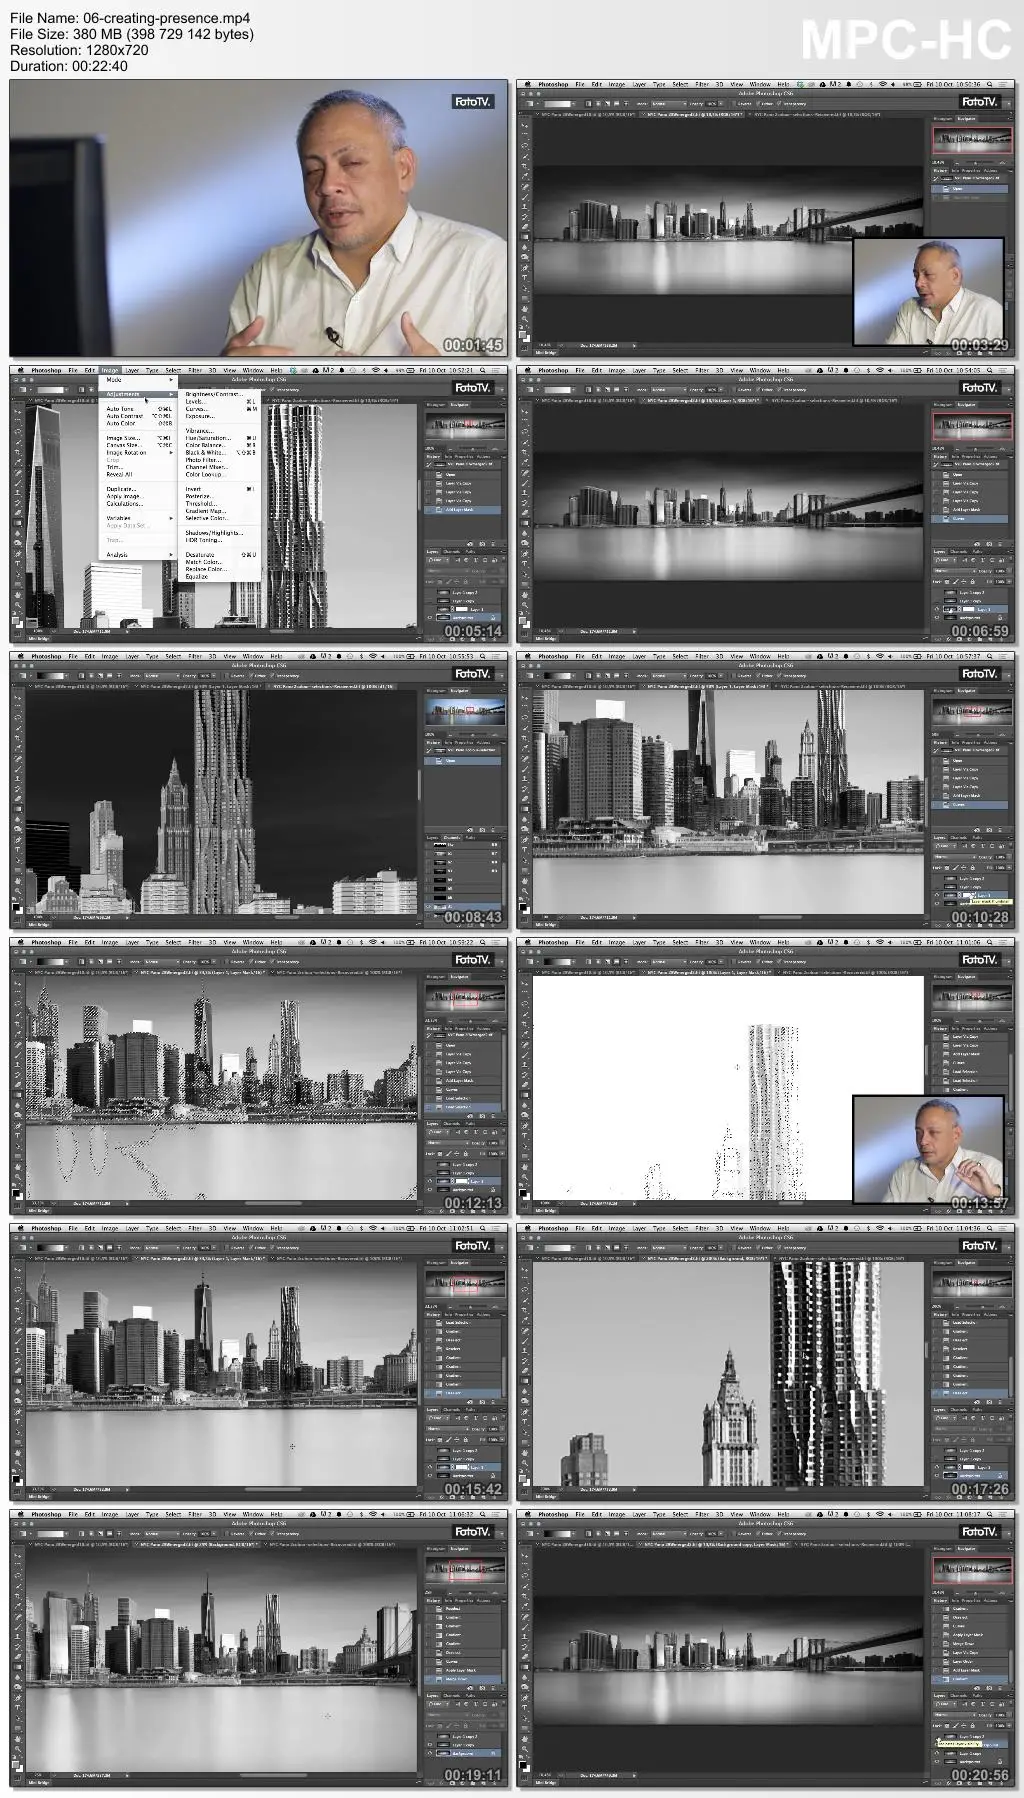The image size is (1024, 1798).
Task: Open Image menu in 00:05:14 frame
Action: (110, 370)
